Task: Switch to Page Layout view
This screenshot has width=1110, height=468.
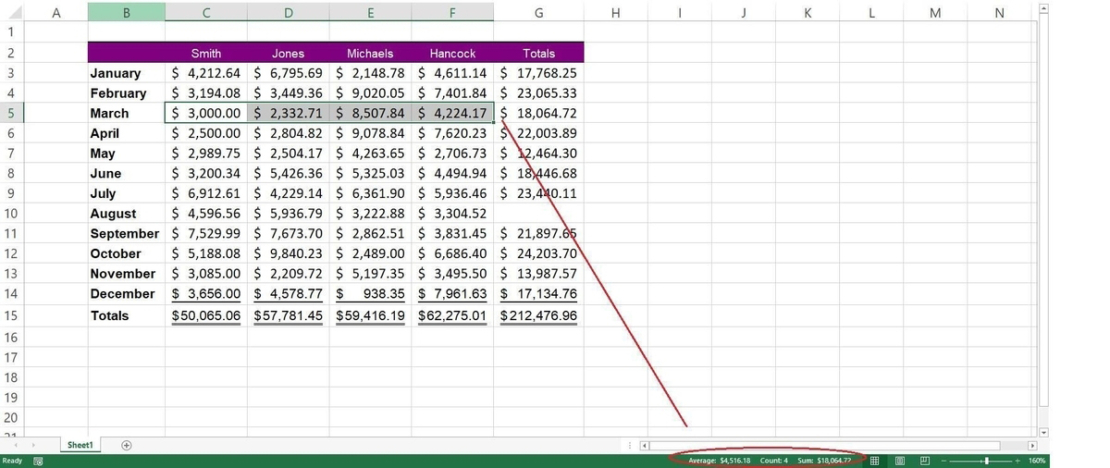Action: coord(900,461)
